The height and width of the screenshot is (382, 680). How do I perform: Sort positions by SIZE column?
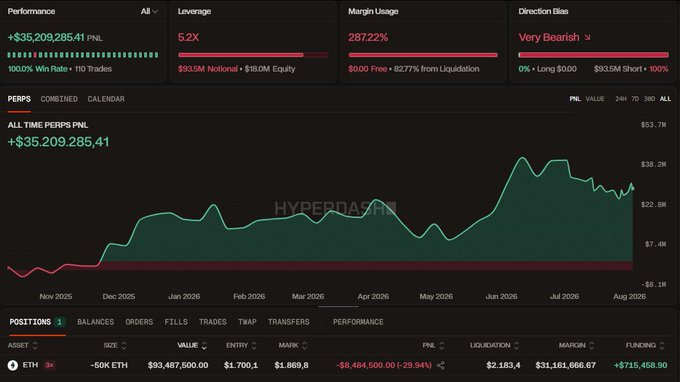pyautogui.click(x=115, y=345)
